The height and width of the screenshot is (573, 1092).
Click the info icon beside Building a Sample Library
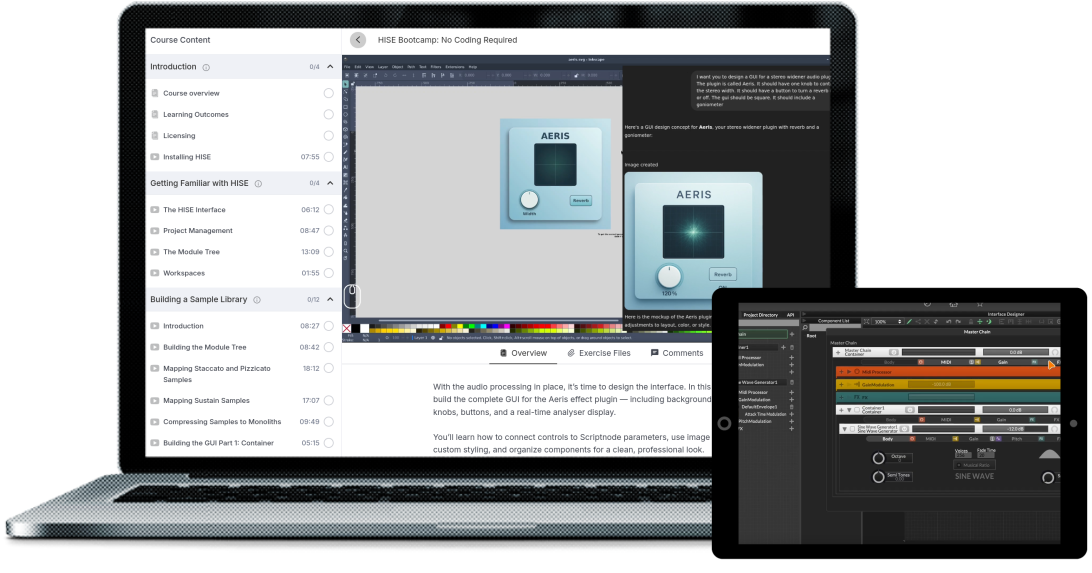tap(257, 300)
